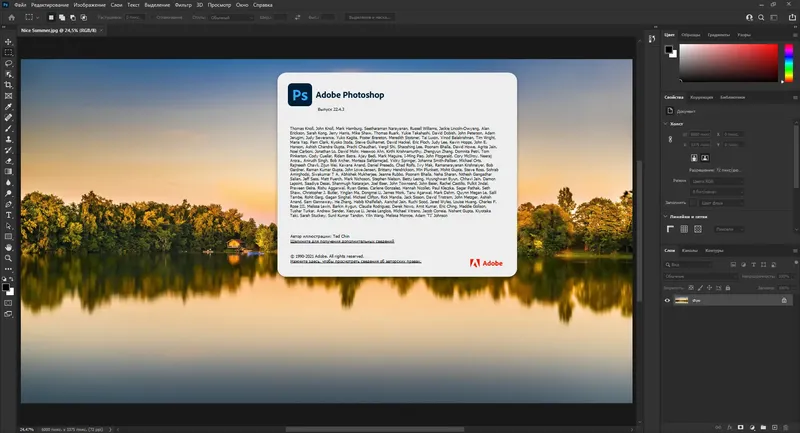Open the Edit Toolbar three-dots button
Viewport: 800px width, 433px height.
click(x=8, y=269)
